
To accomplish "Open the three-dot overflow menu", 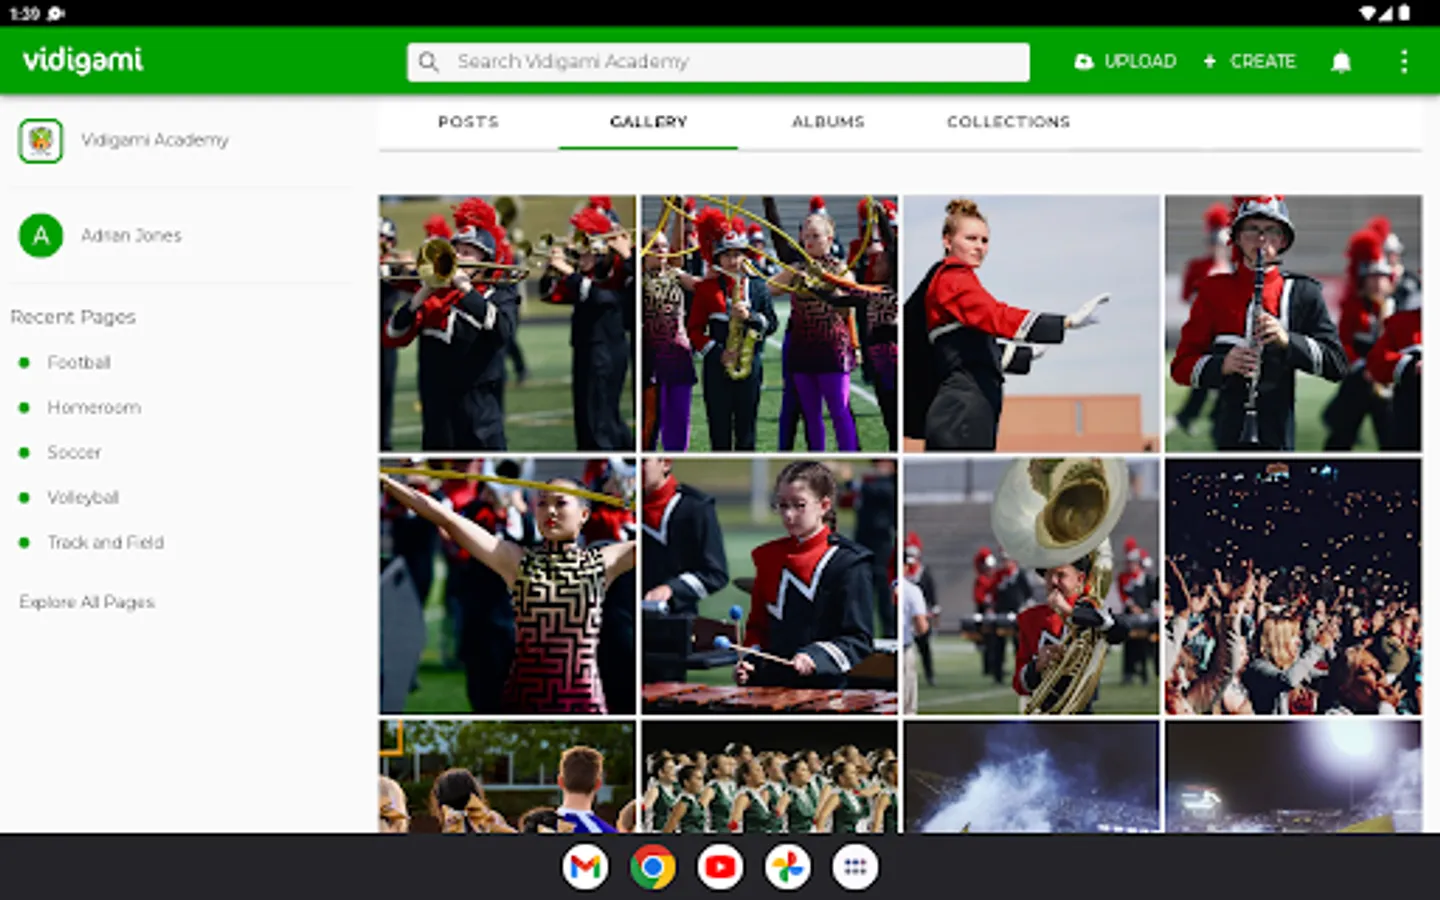I will 1404,62.
